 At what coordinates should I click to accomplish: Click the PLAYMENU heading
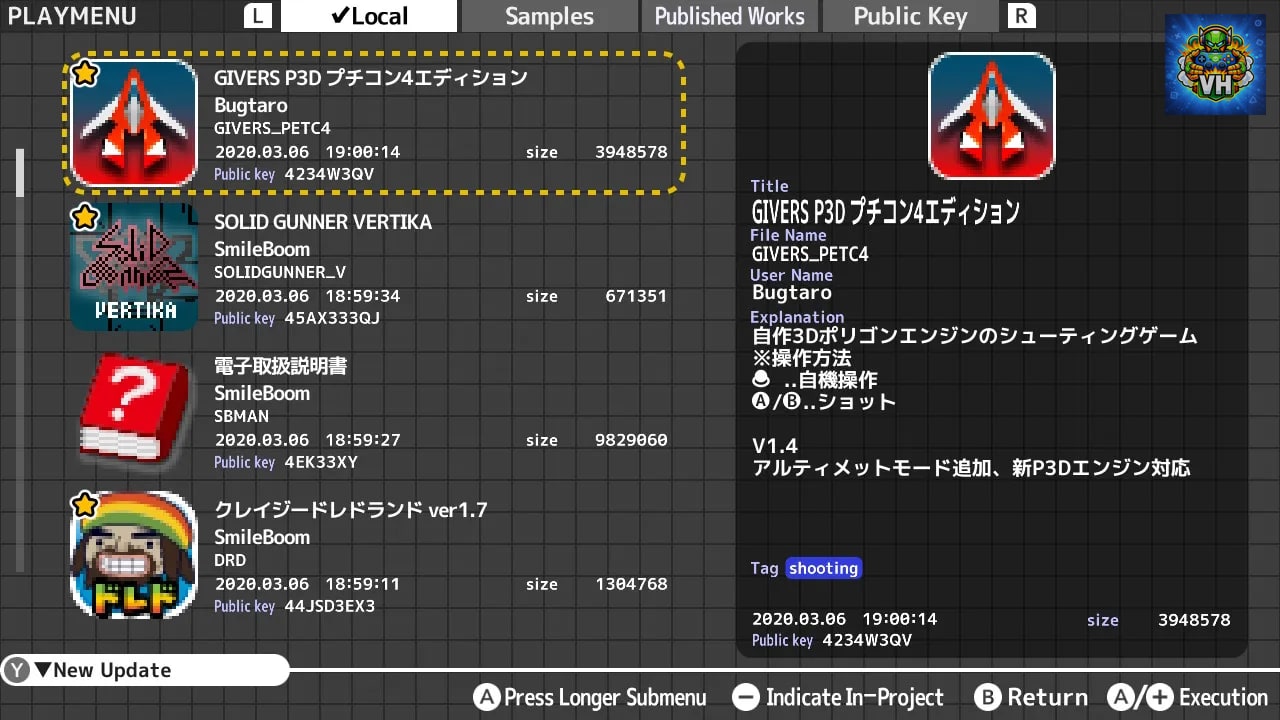[x=72, y=16]
